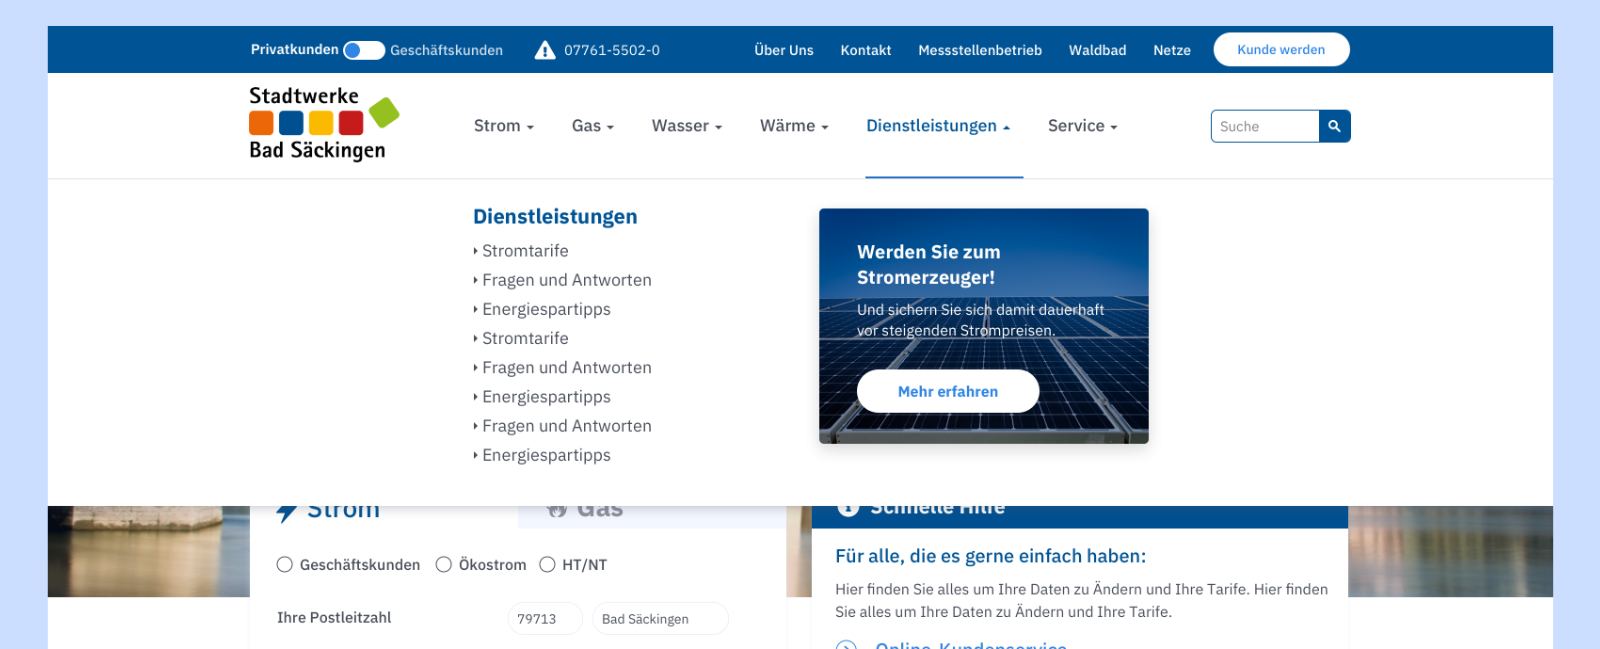Choose the HT/NT radio button

pos(547,565)
